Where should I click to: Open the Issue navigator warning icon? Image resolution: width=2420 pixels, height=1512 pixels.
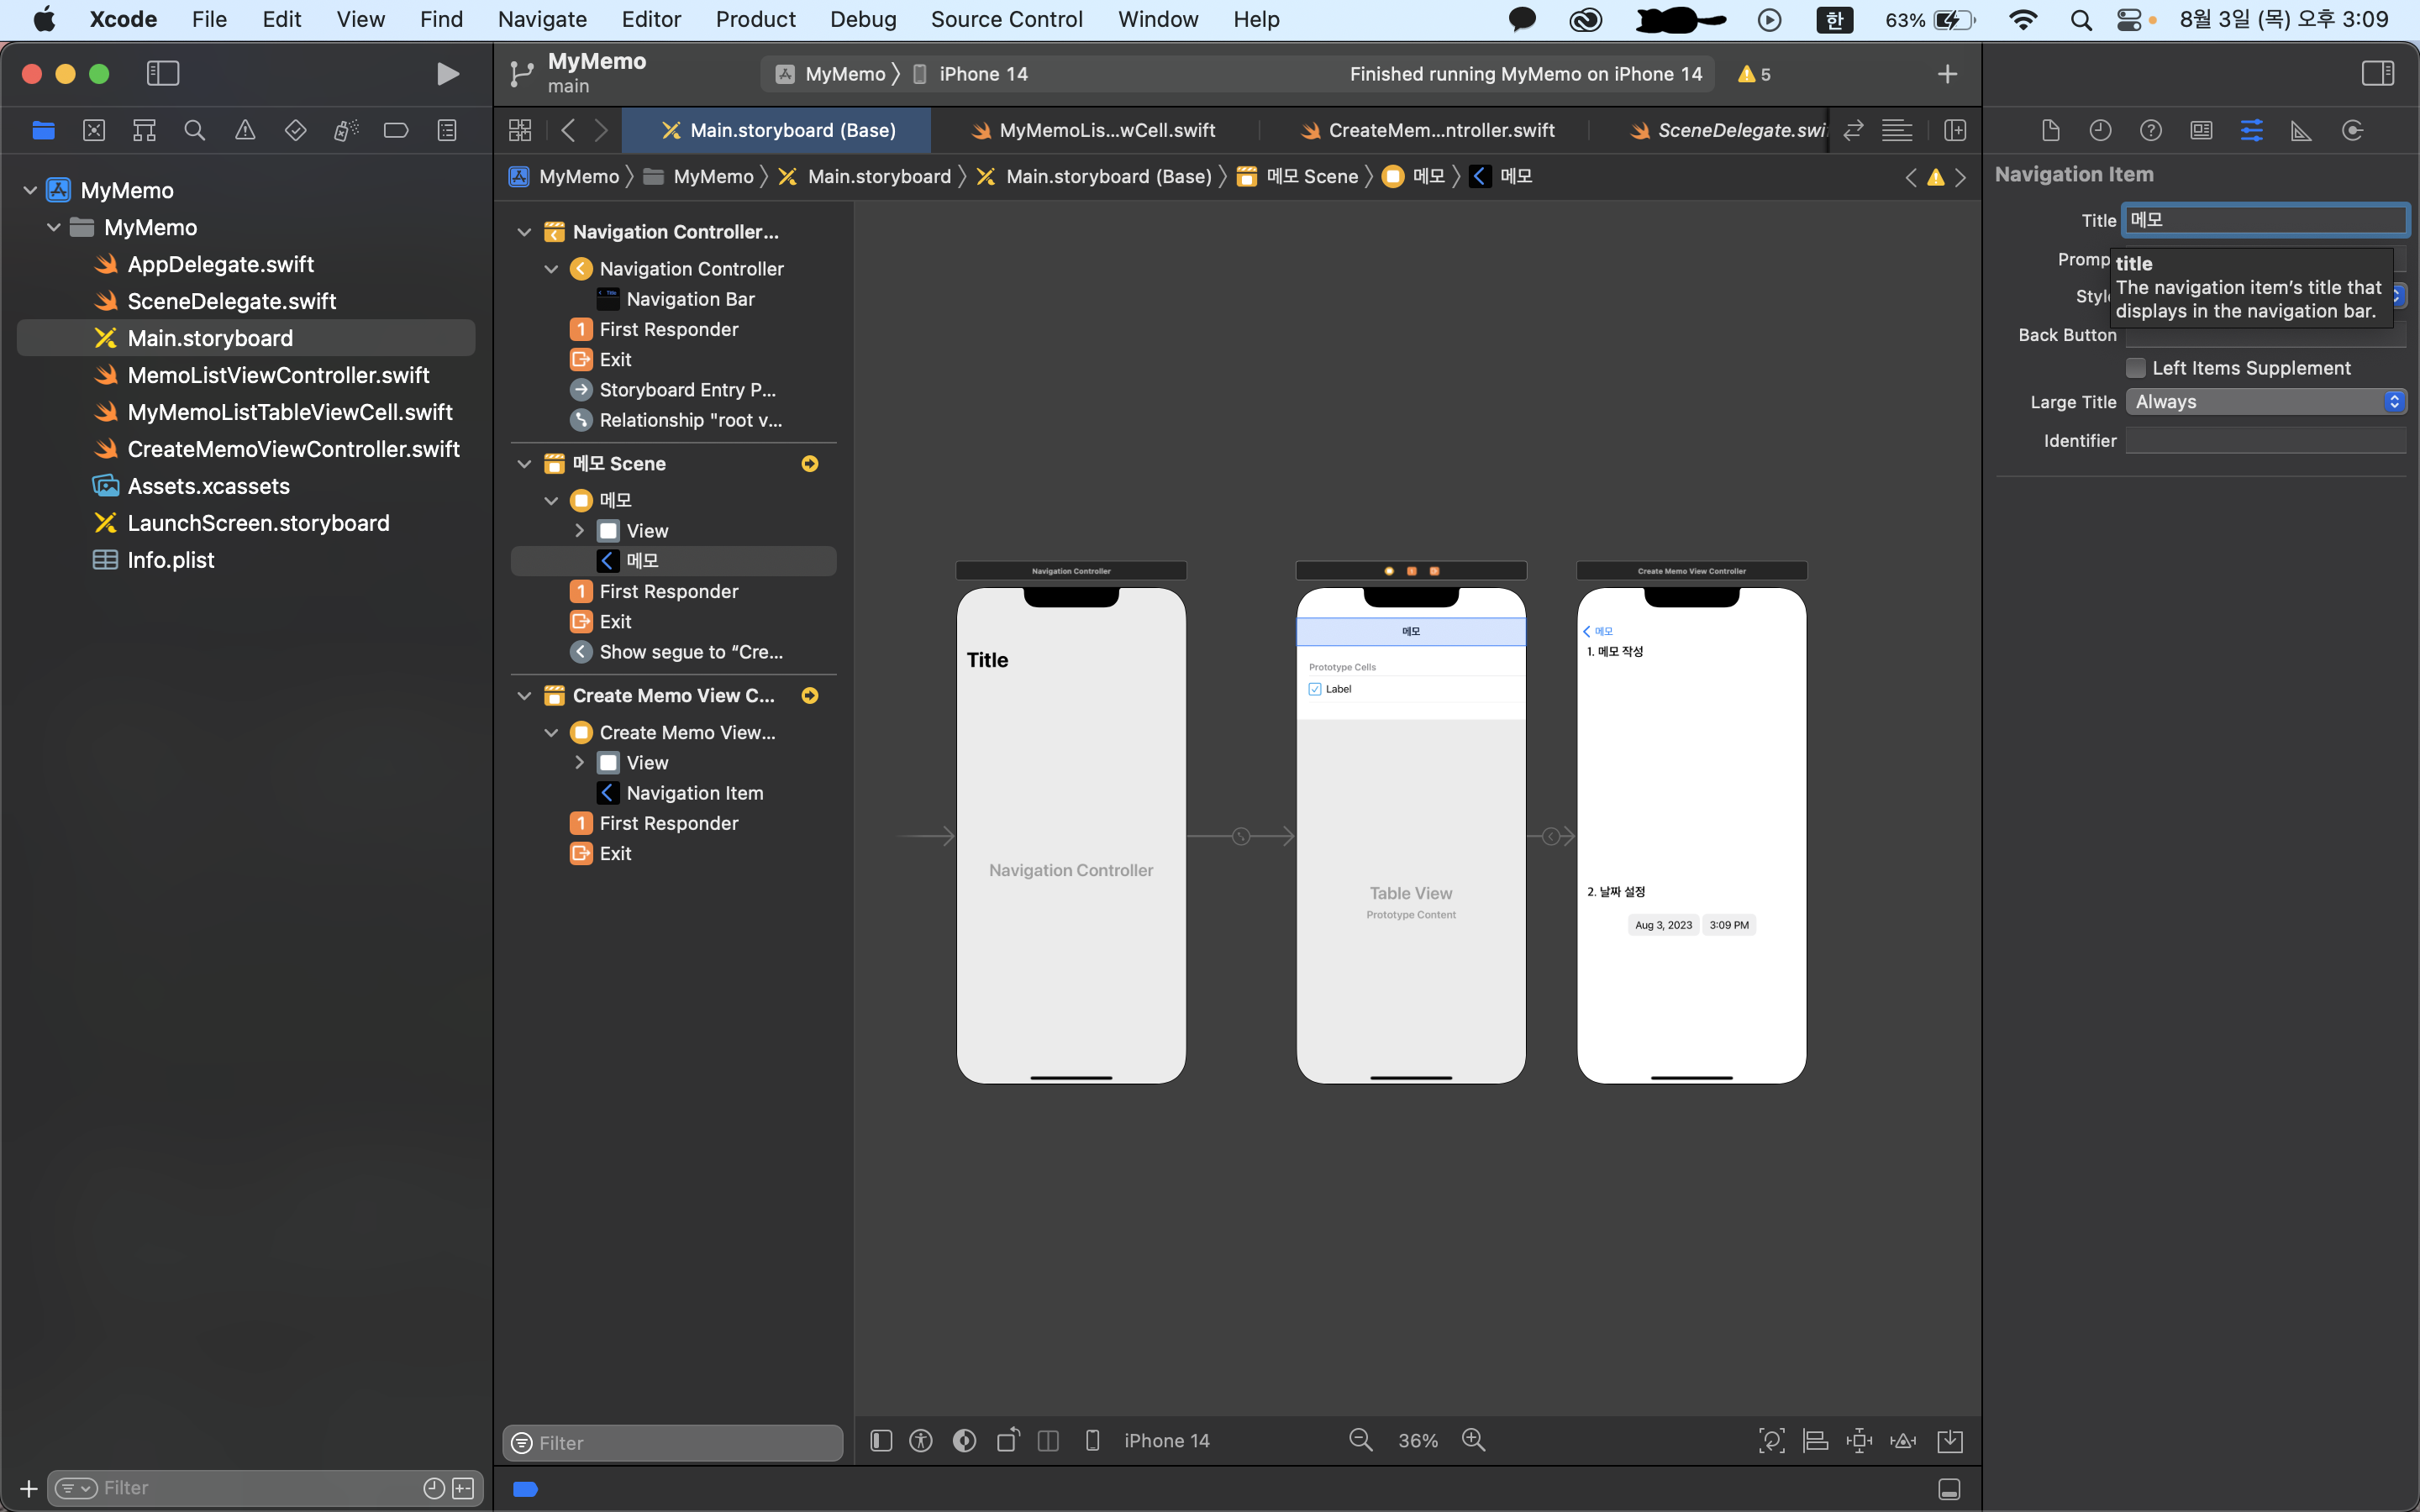coord(245,131)
